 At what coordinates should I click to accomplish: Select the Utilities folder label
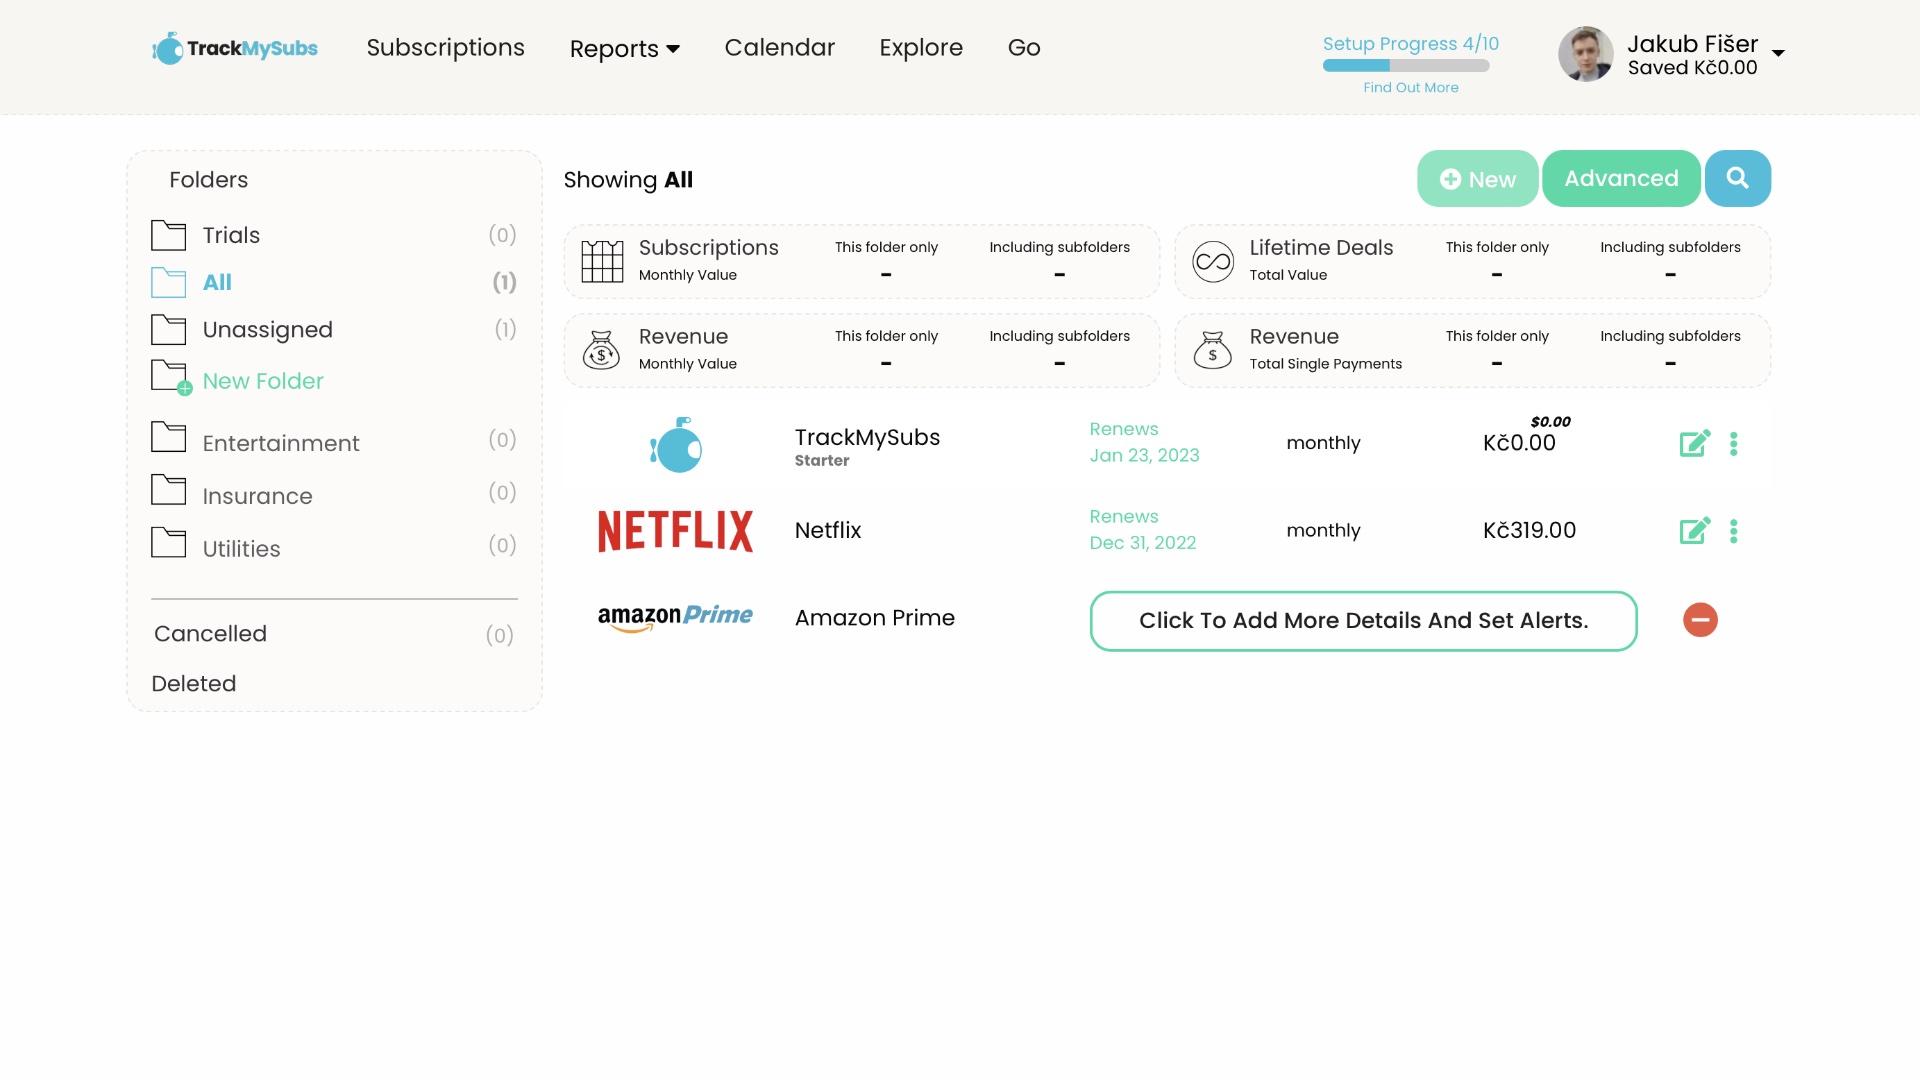[241, 549]
